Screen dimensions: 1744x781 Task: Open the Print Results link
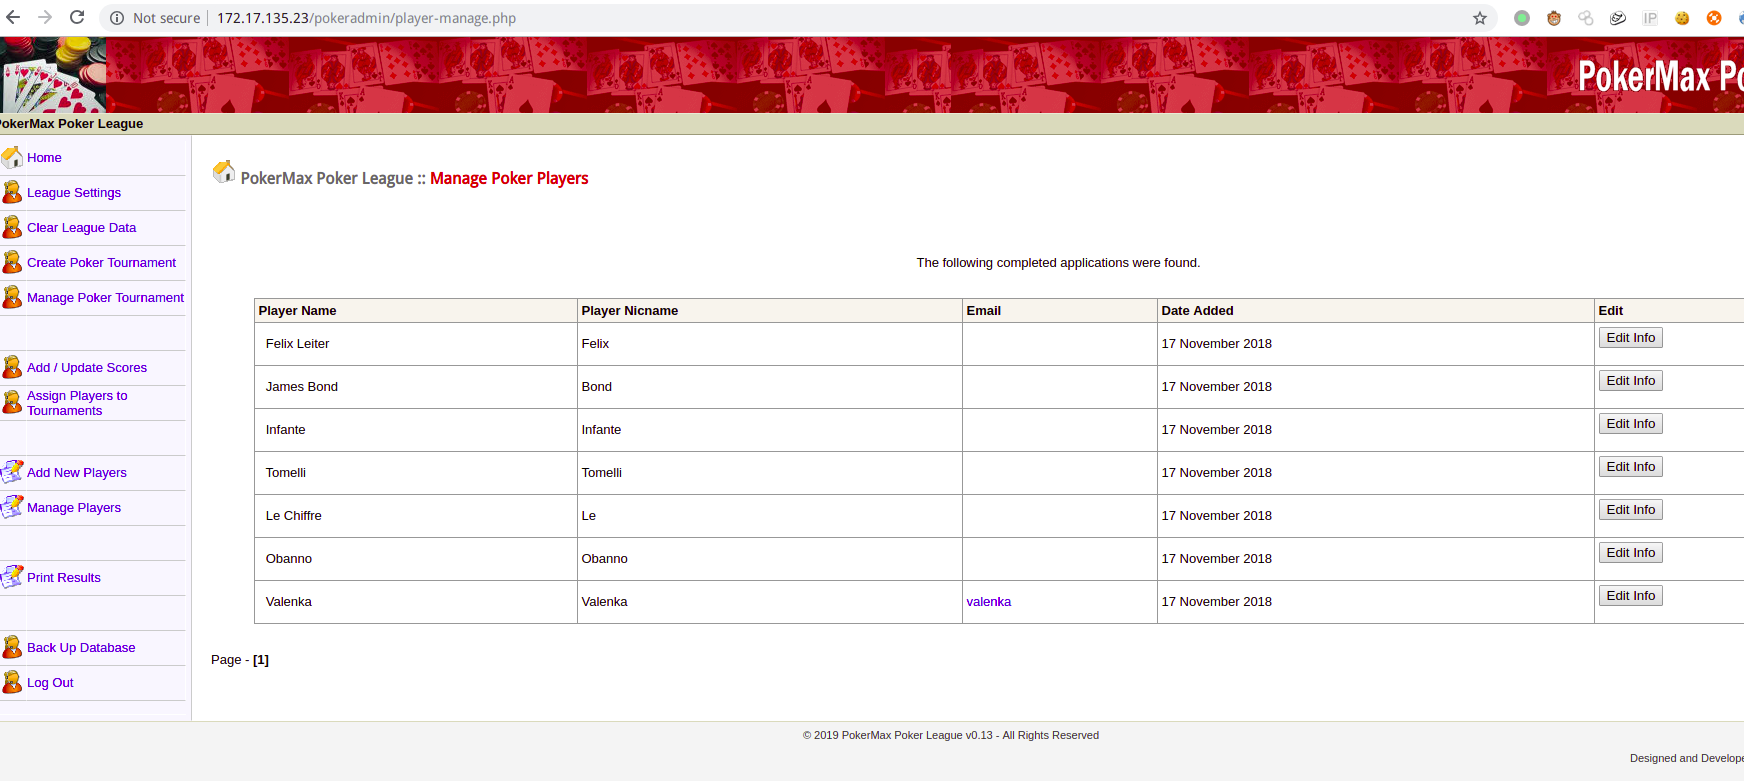tap(64, 577)
